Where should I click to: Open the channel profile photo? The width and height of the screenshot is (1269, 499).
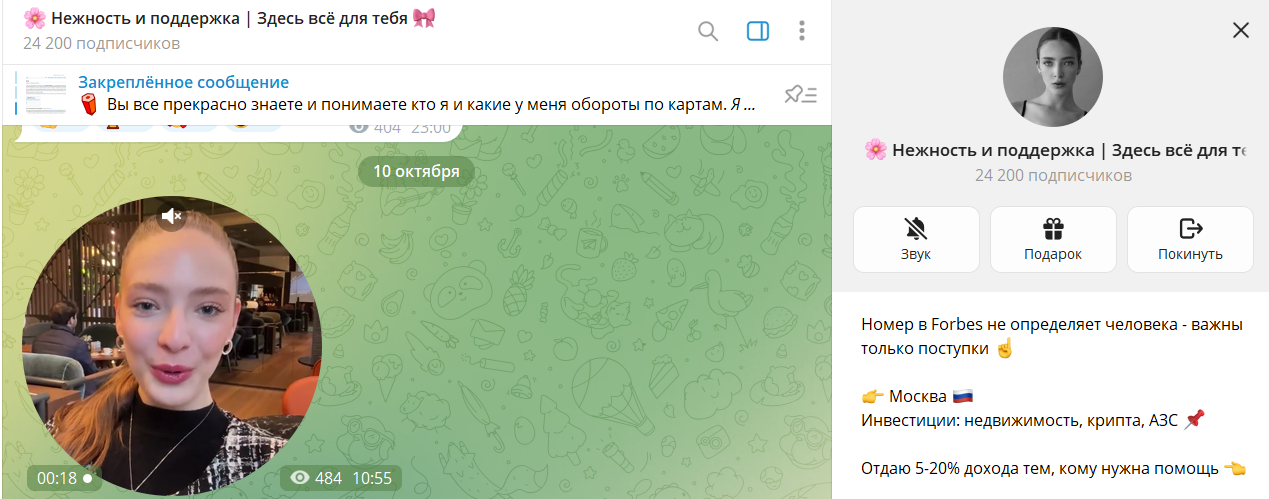coord(1053,77)
